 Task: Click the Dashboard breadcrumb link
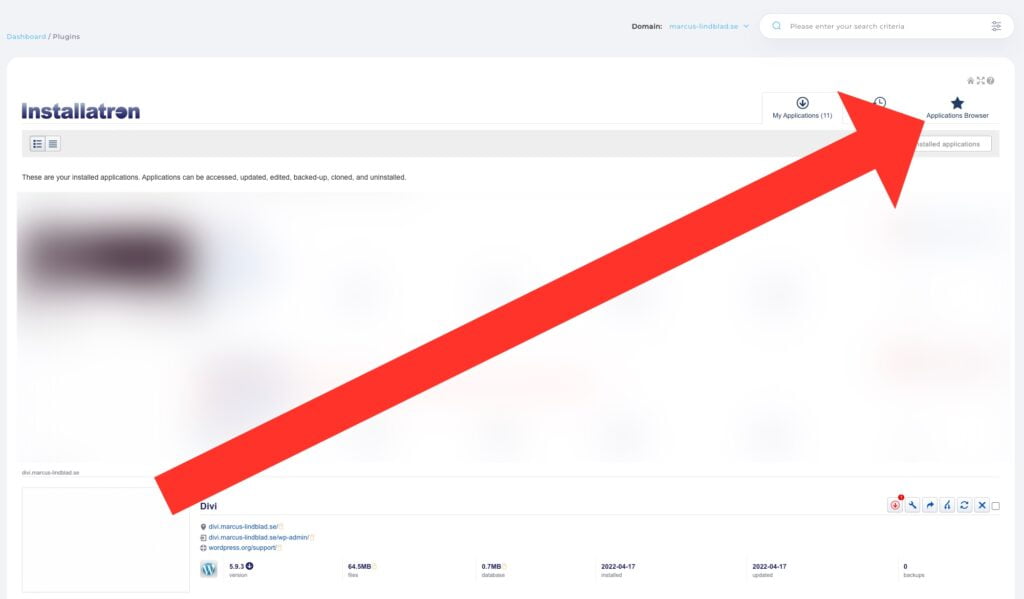tap(26, 37)
